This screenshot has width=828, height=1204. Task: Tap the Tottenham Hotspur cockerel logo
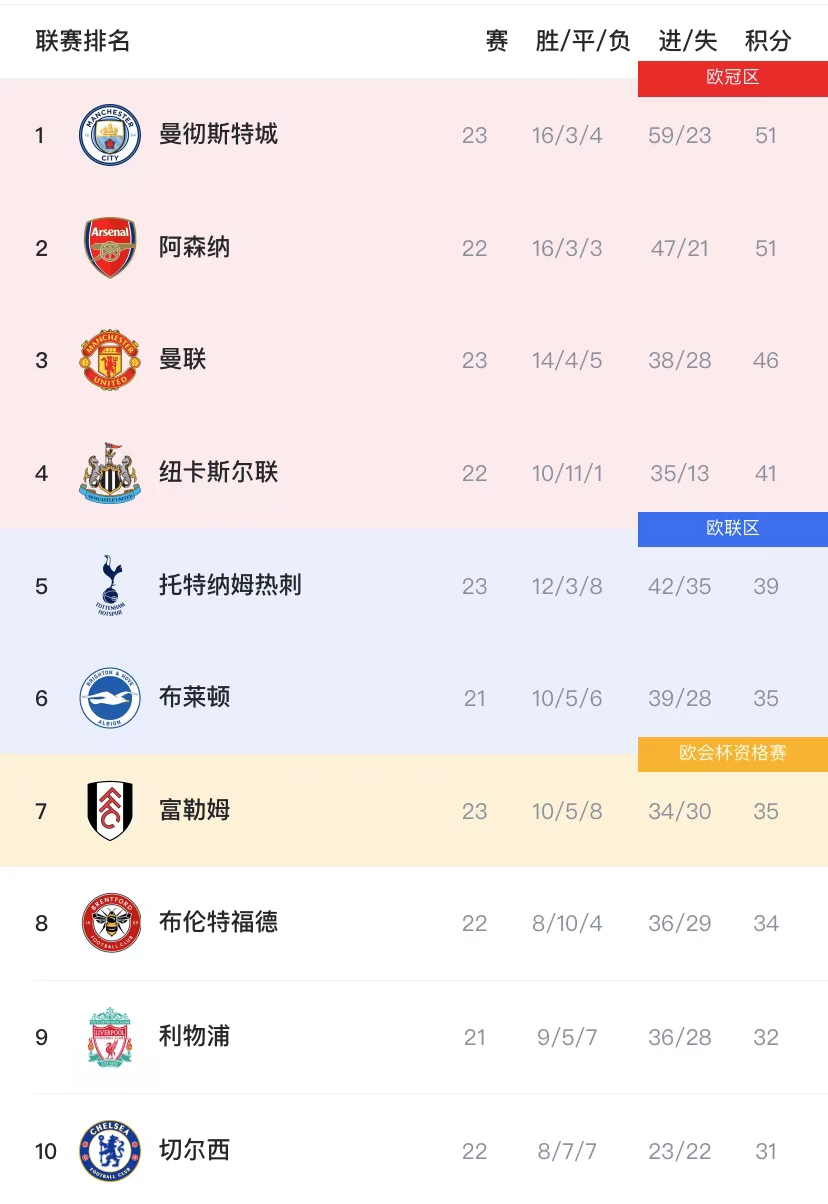(110, 586)
